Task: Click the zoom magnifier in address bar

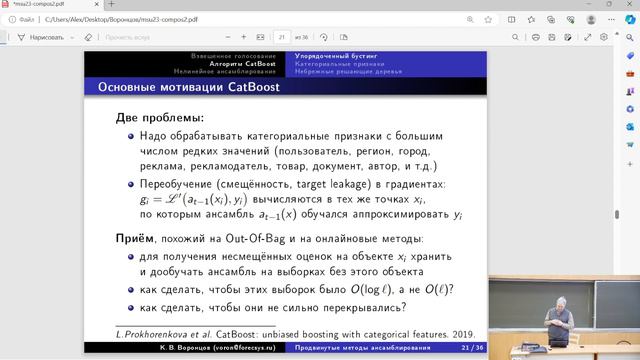Action: pos(470,19)
